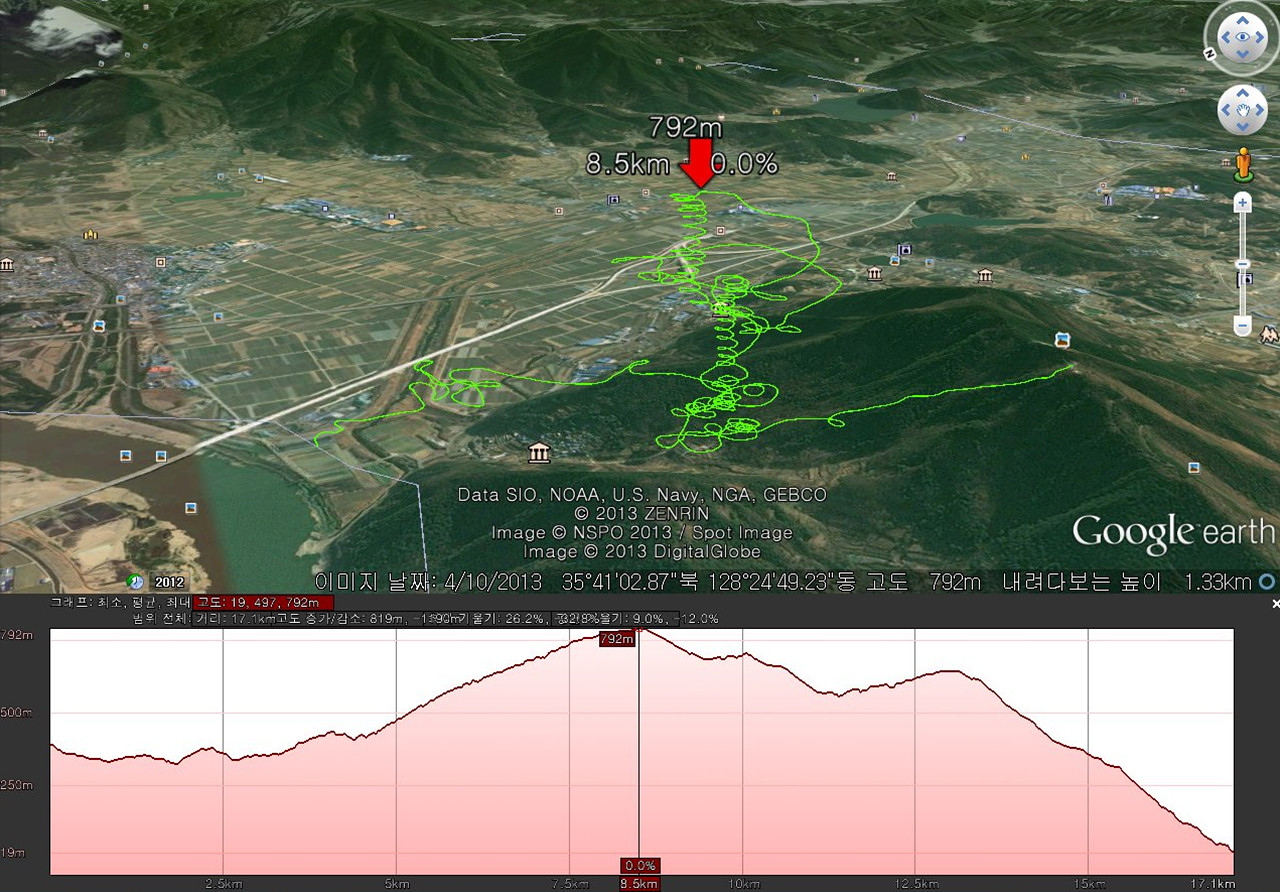This screenshot has width=1280, height=892.
Task: Click the 12.5km tick on distance axis
Action: pos(918,884)
